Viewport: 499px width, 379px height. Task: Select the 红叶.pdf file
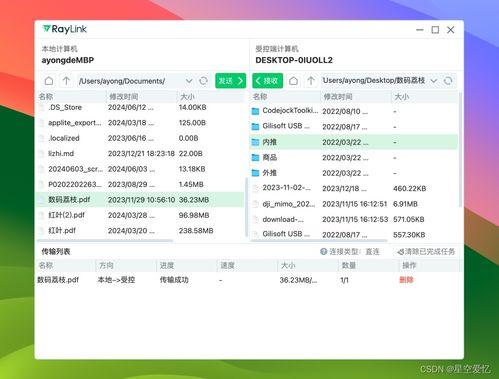[140, 230]
